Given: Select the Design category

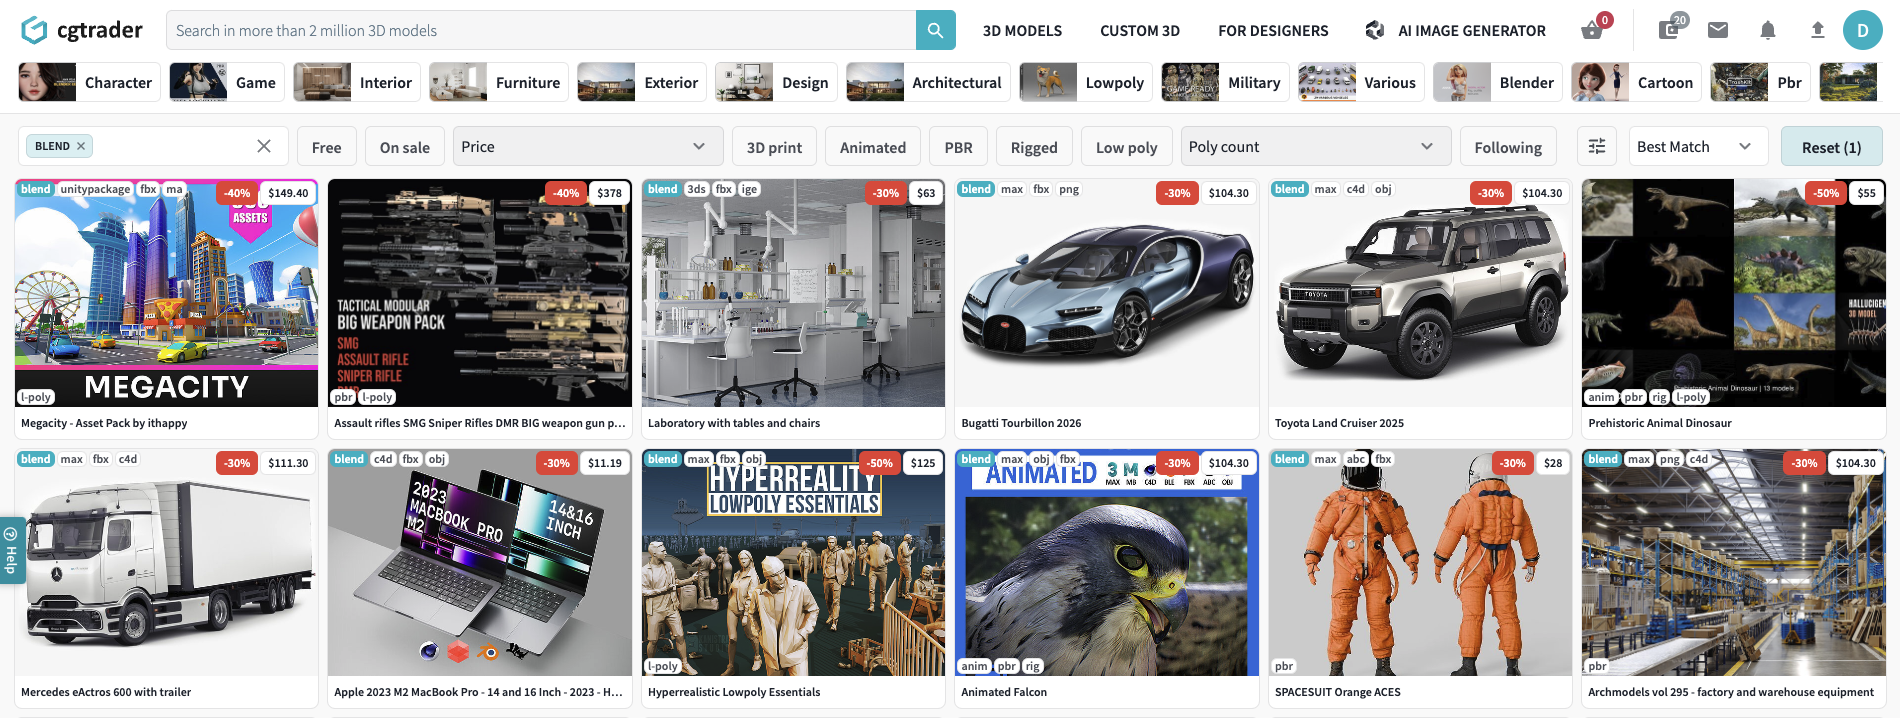Looking at the screenshot, I should click(x=776, y=82).
